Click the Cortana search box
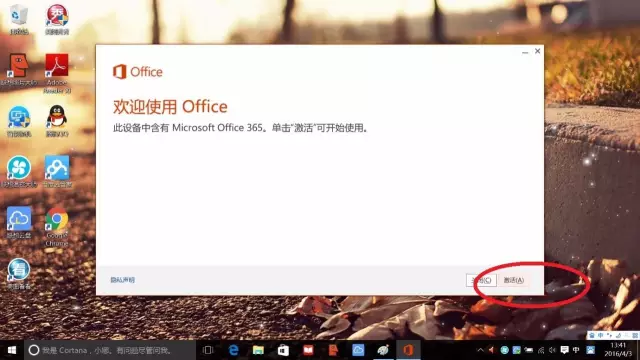 110,350
